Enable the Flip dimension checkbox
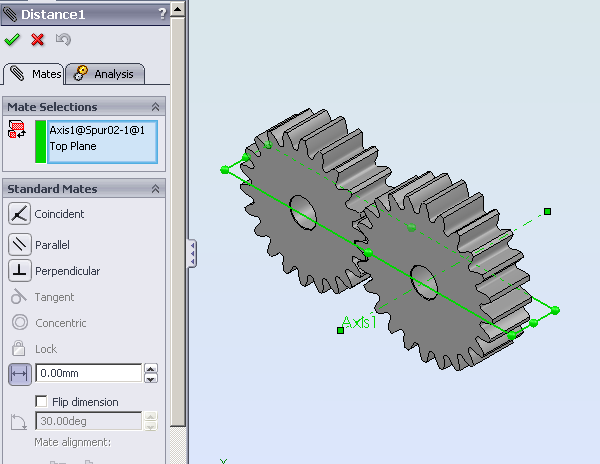 [41, 402]
